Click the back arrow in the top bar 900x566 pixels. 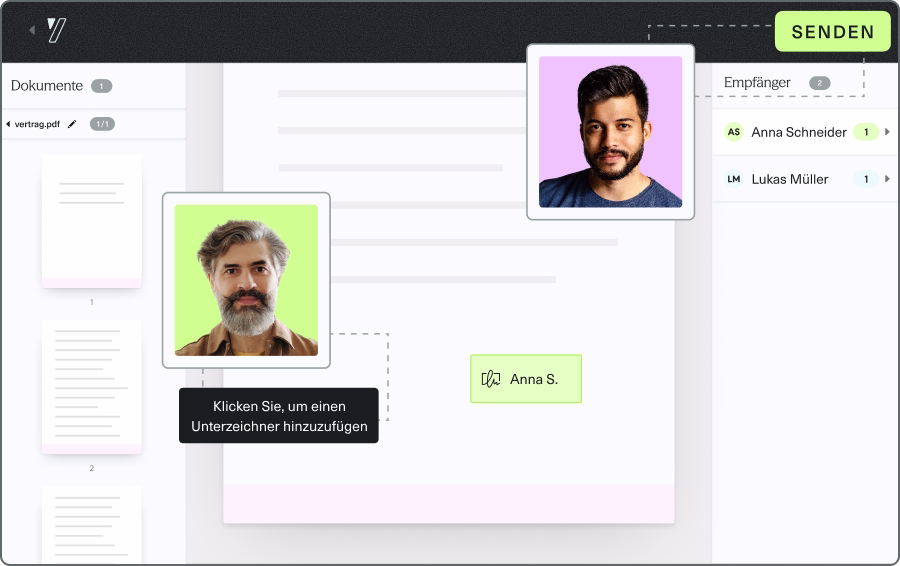(x=32, y=30)
